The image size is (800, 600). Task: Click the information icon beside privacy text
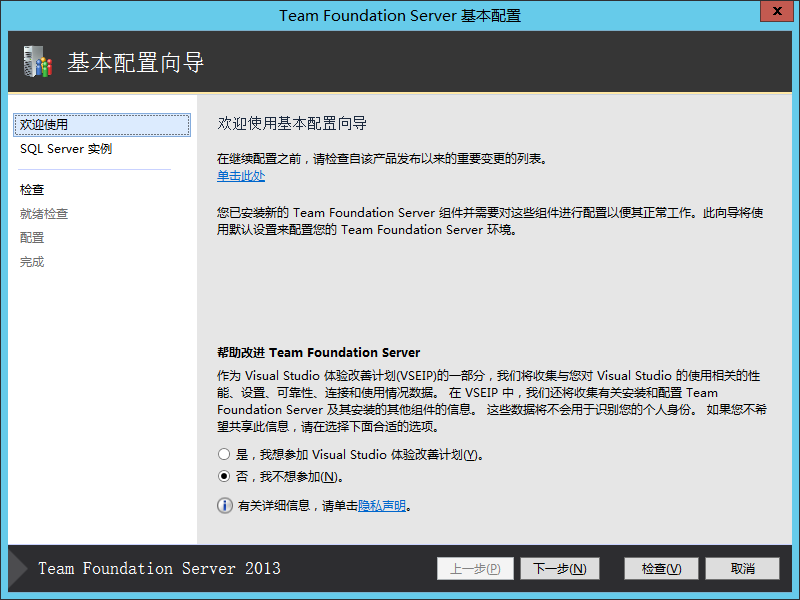point(224,506)
